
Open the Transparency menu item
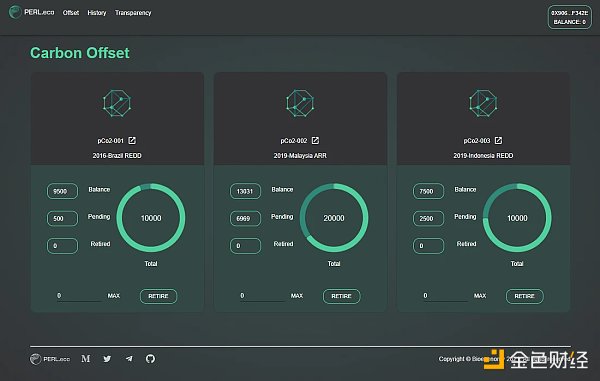133,13
